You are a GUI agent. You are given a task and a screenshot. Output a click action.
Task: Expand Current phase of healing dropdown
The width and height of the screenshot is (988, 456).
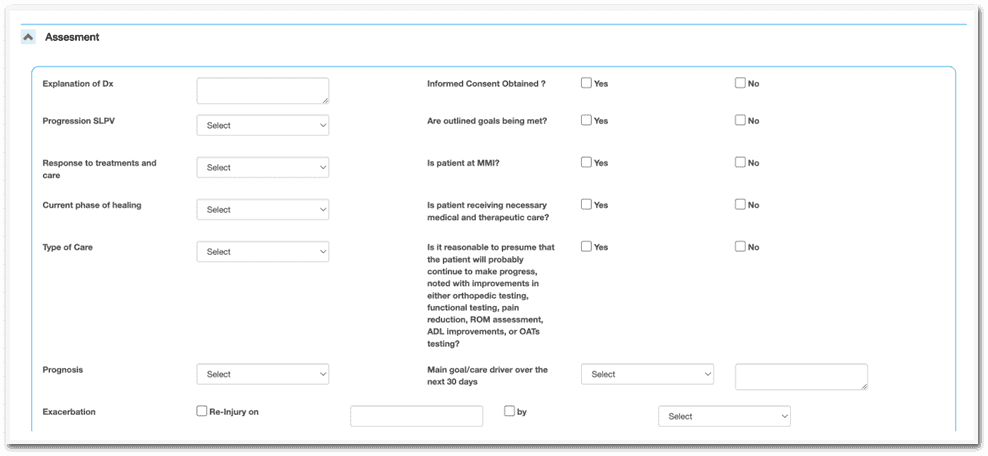click(262, 209)
